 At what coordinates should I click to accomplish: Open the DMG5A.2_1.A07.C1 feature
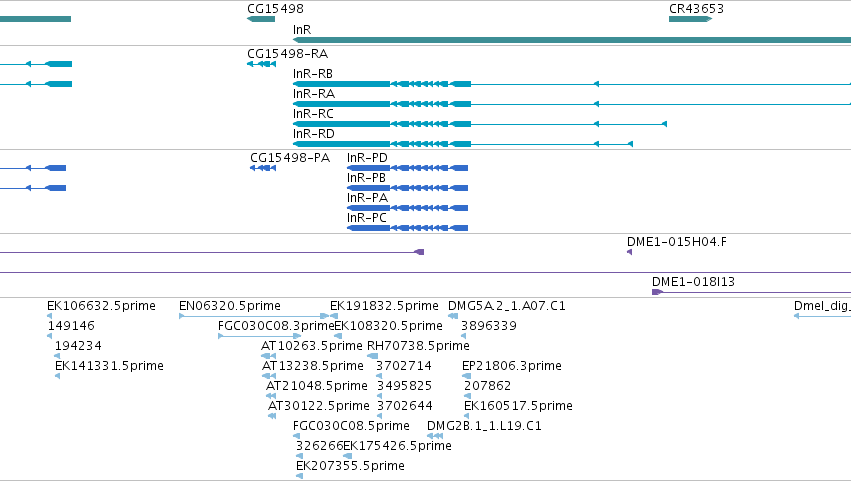(453, 316)
